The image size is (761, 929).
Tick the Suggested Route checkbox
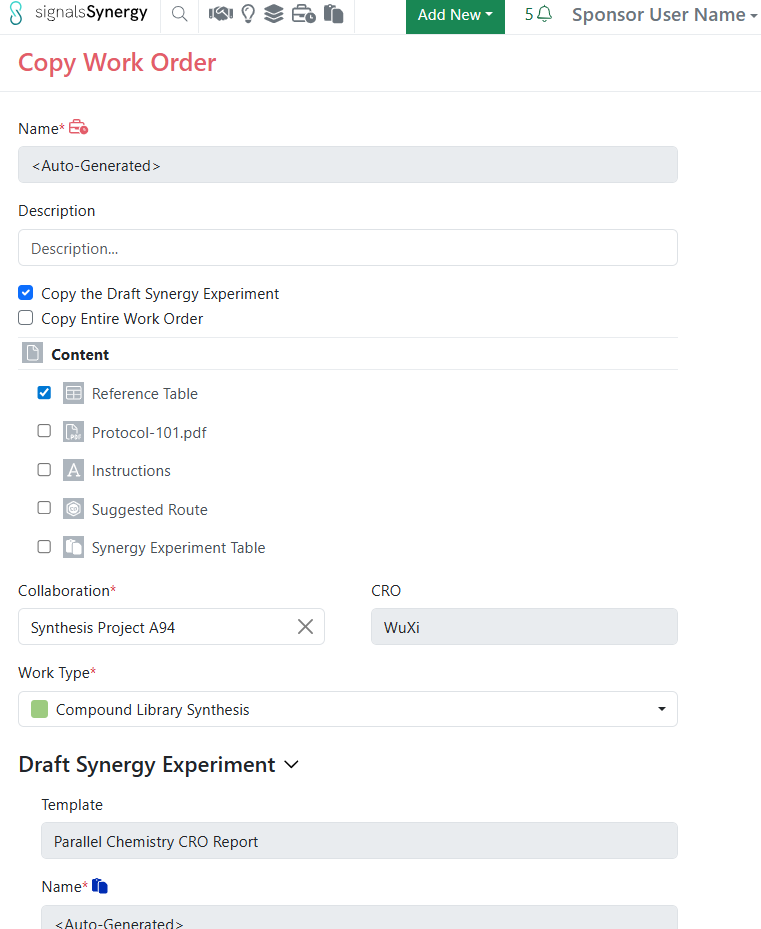tap(44, 508)
